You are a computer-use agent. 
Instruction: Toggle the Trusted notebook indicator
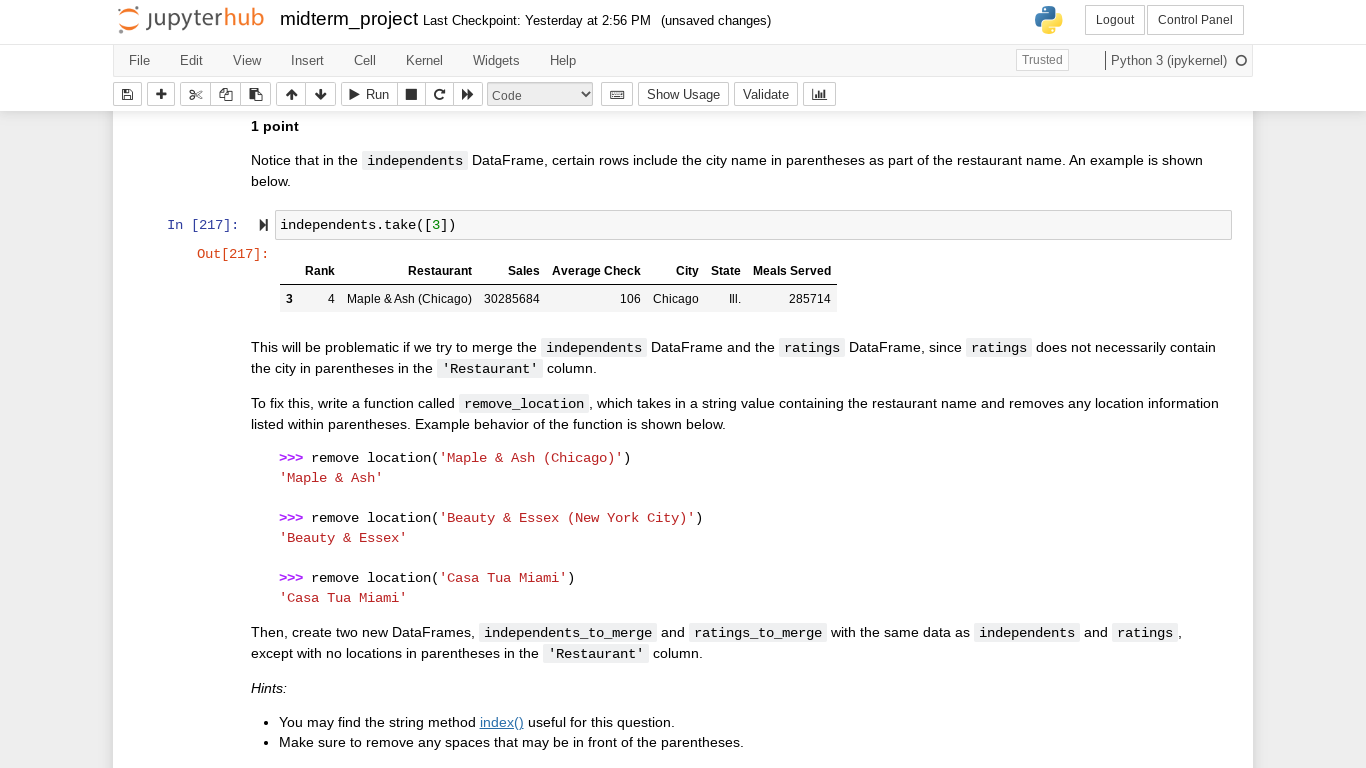[1042, 60]
